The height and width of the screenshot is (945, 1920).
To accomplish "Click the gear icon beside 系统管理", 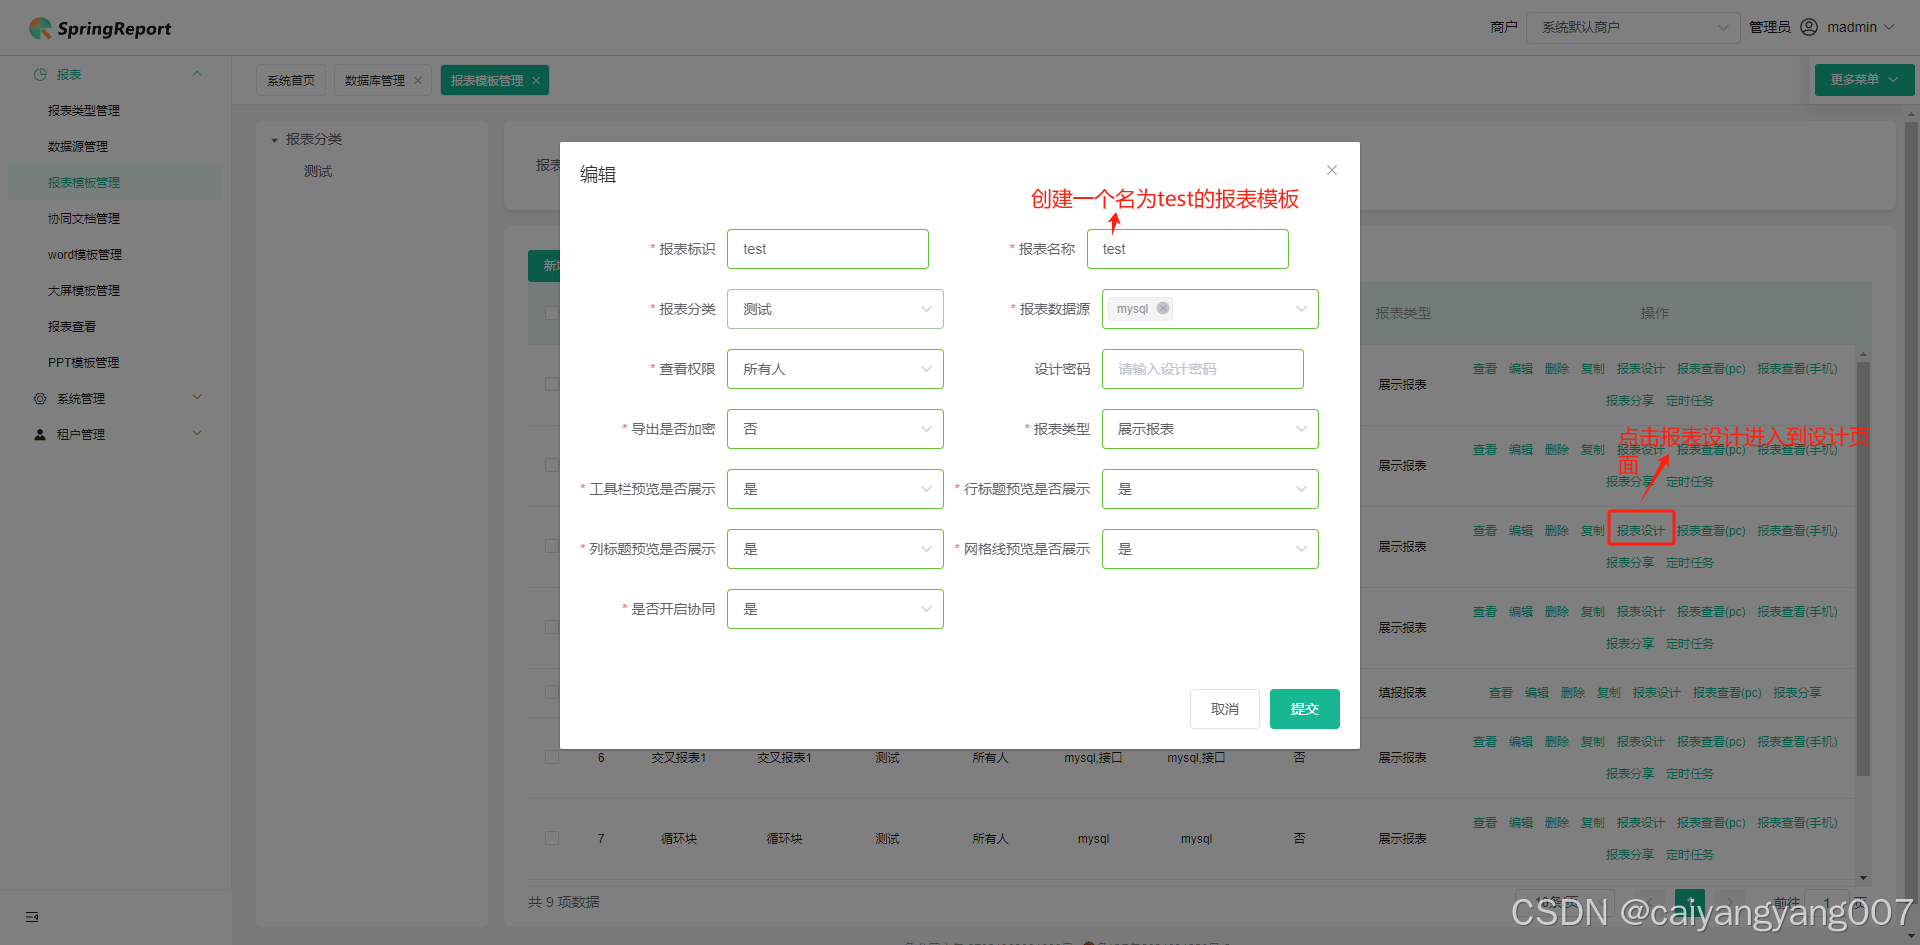I will [40, 397].
